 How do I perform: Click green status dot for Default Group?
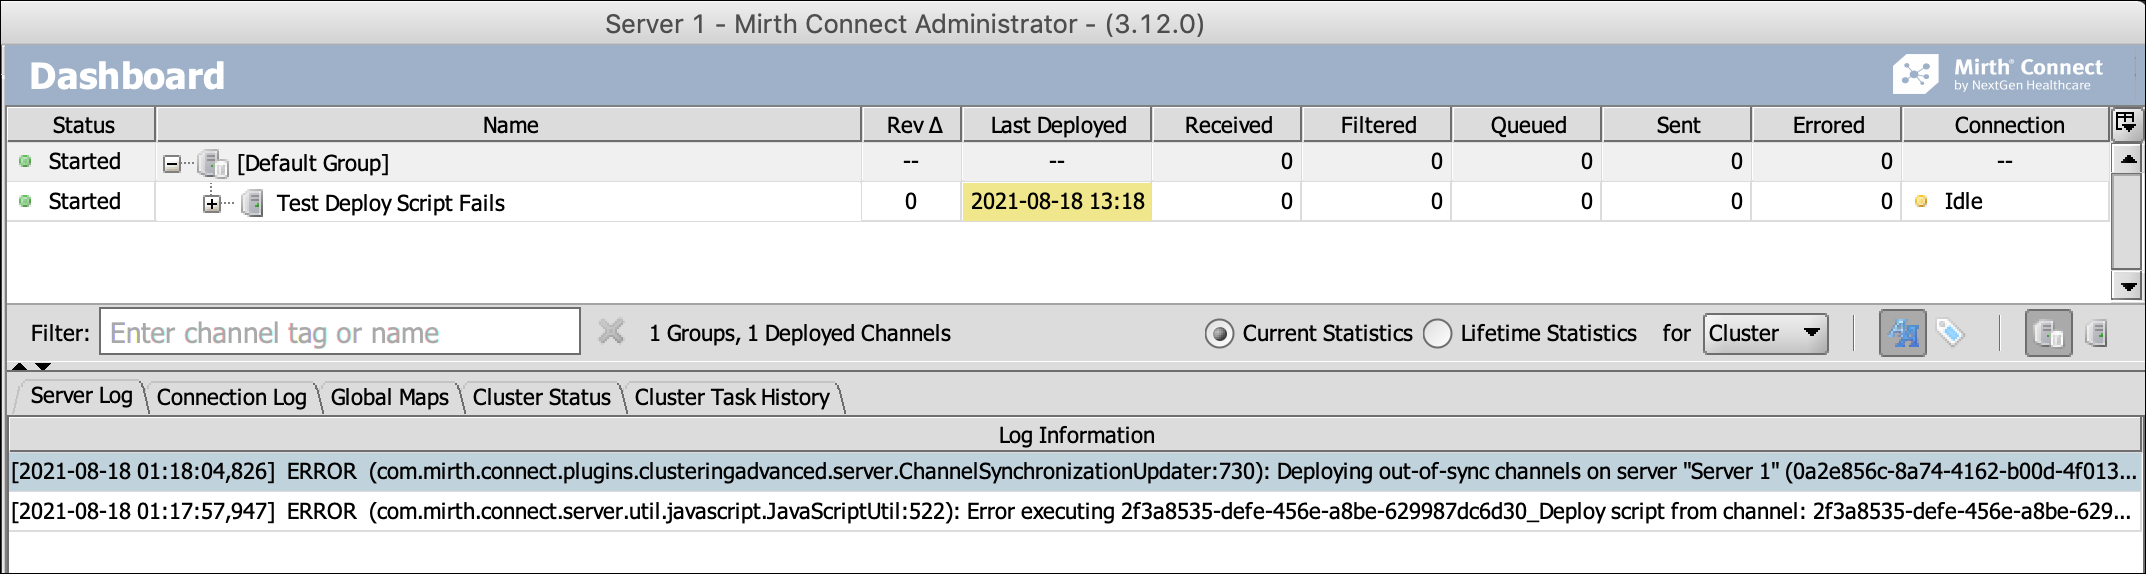(x=25, y=161)
